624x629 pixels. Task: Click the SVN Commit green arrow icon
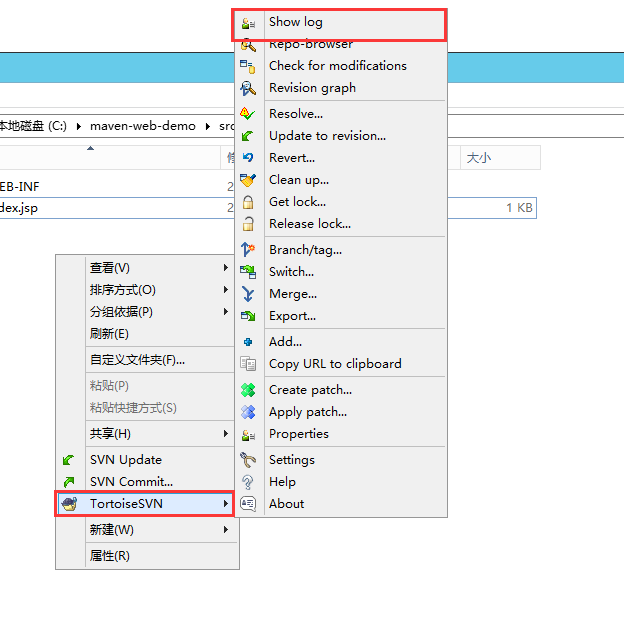click(x=69, y=482)
